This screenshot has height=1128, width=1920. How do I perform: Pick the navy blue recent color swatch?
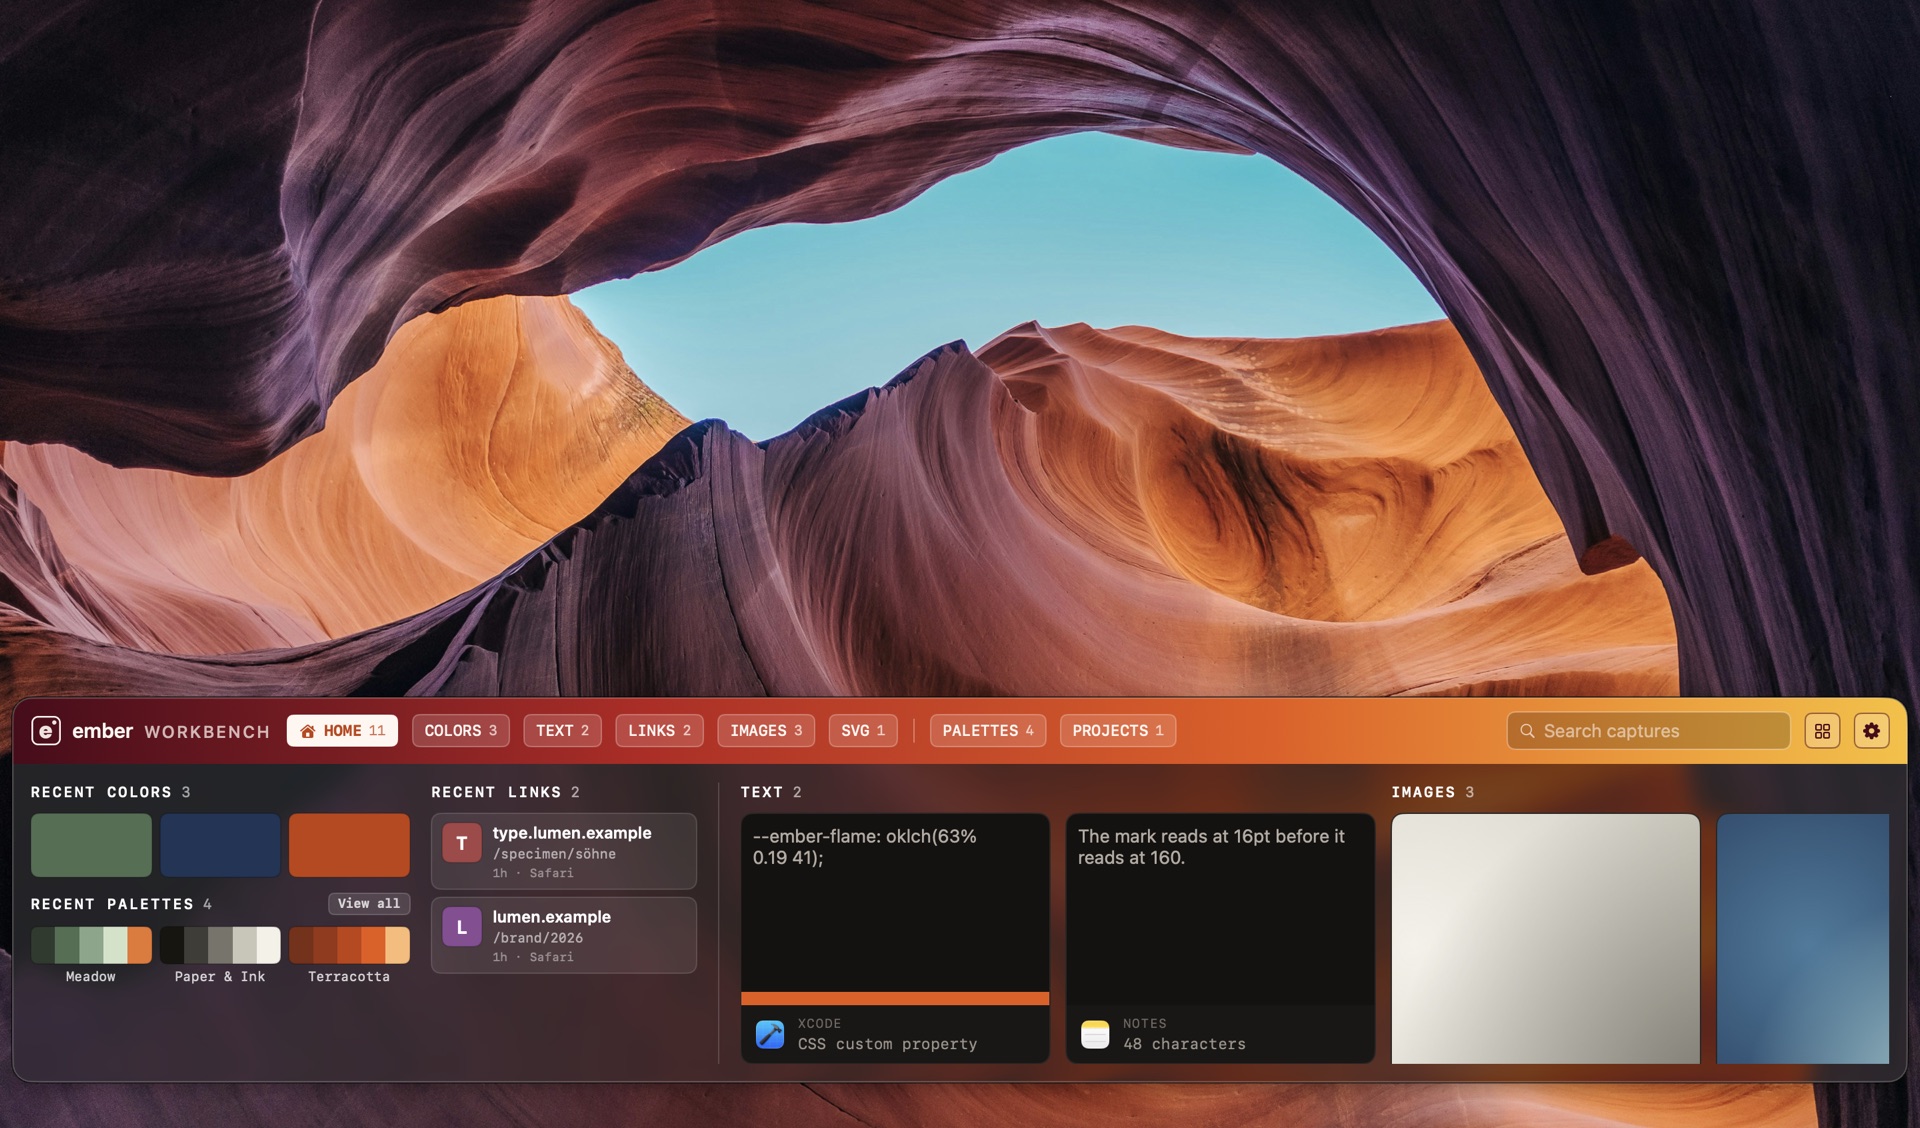(x=220, y=845)
